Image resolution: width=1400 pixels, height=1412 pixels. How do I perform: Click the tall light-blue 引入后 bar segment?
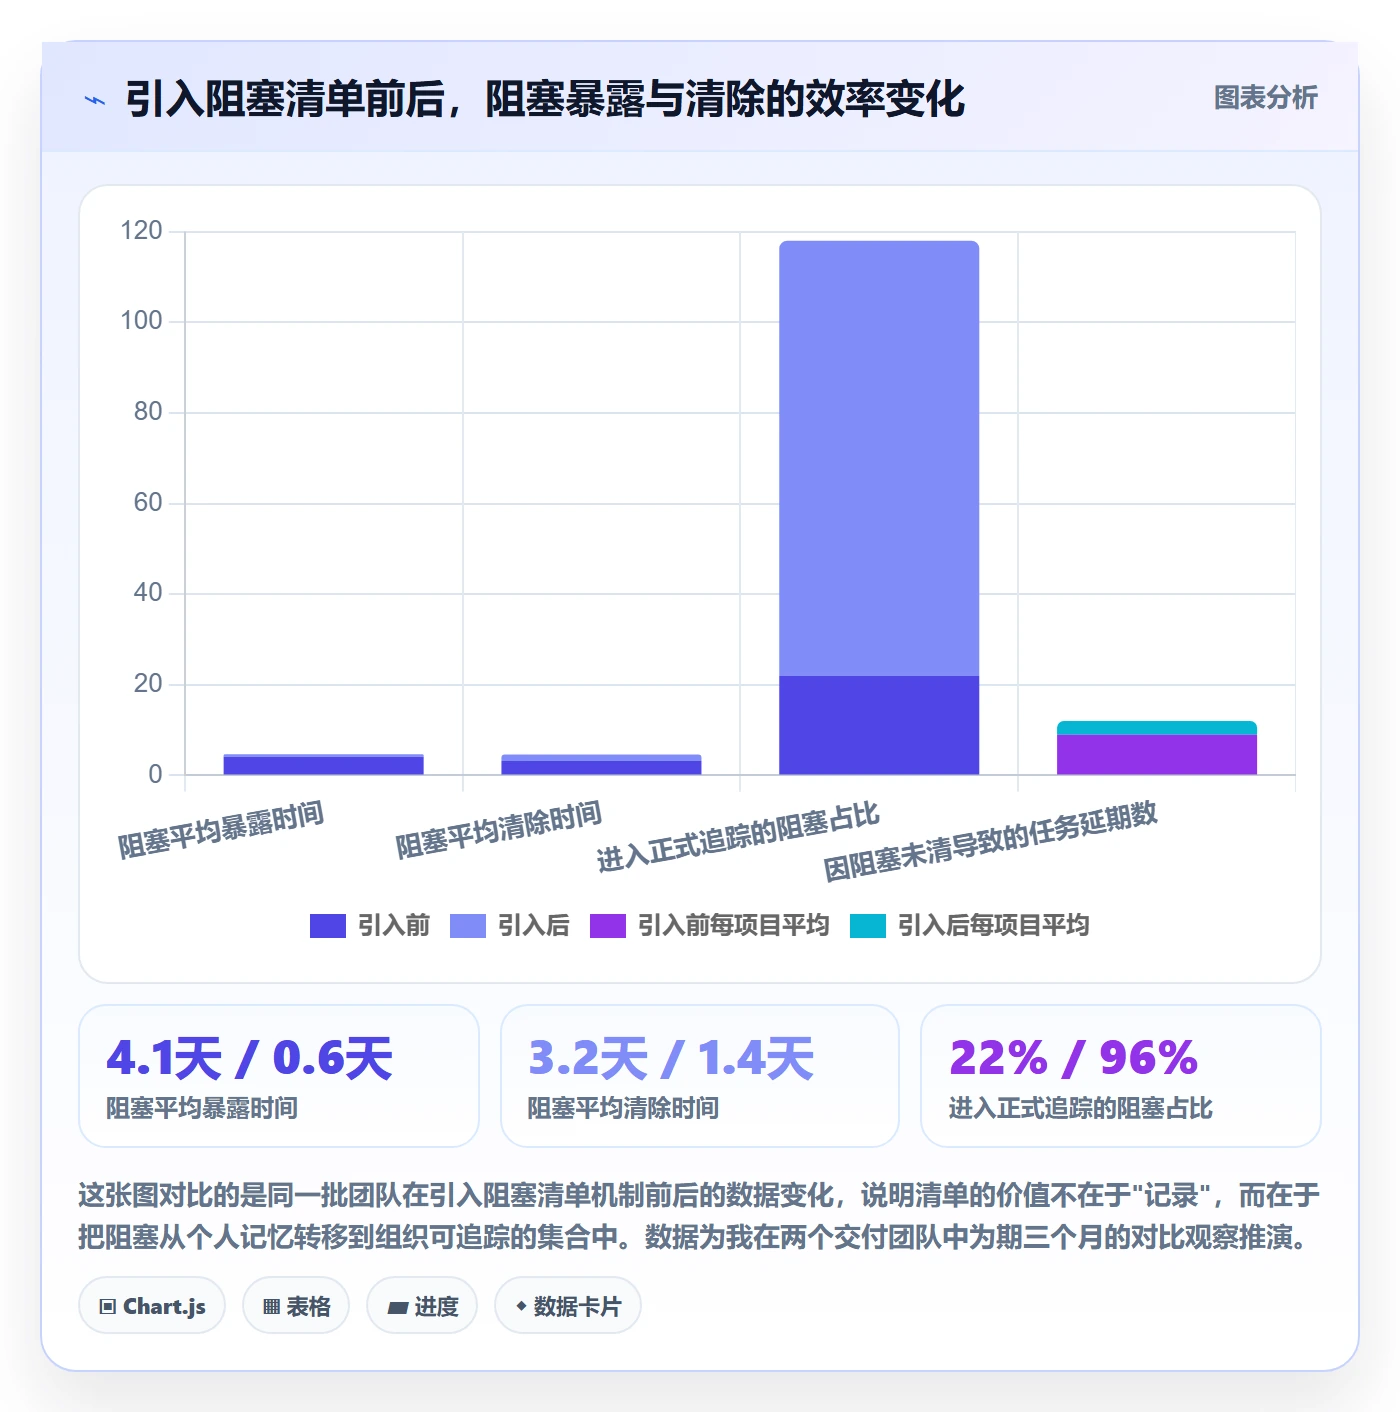pyautogui.click(x=879, y=458)
